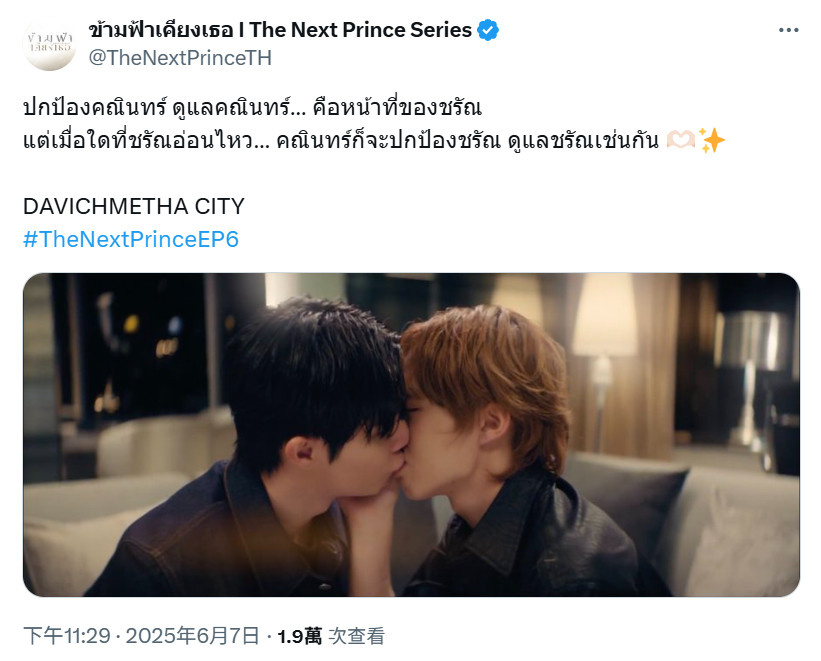Visit the @TheNextPrinceTH handle
This screenshot has width=821, height=661.
180,58
